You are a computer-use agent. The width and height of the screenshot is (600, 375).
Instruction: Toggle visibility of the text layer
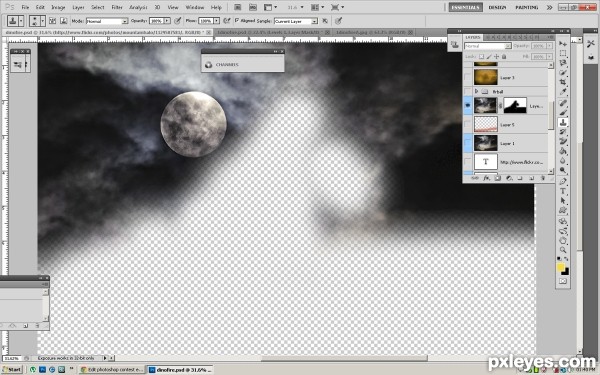pos(468,162)
